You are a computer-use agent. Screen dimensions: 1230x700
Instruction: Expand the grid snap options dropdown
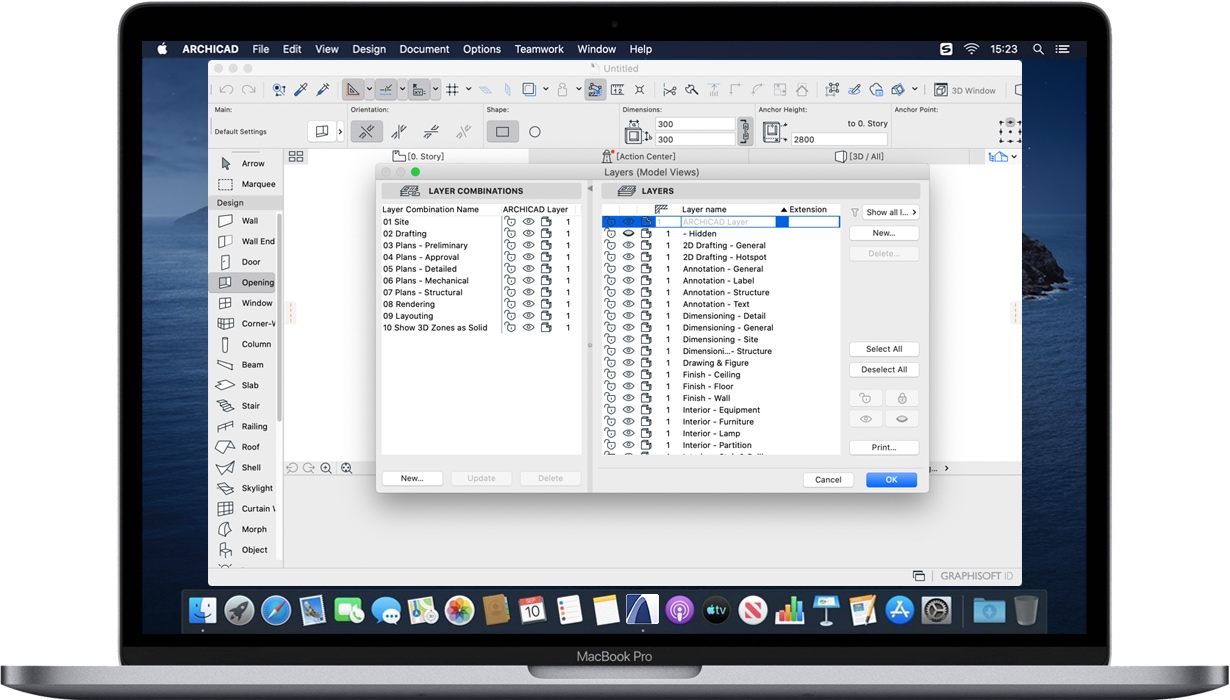pyautogui.click(x=468, y=89)
